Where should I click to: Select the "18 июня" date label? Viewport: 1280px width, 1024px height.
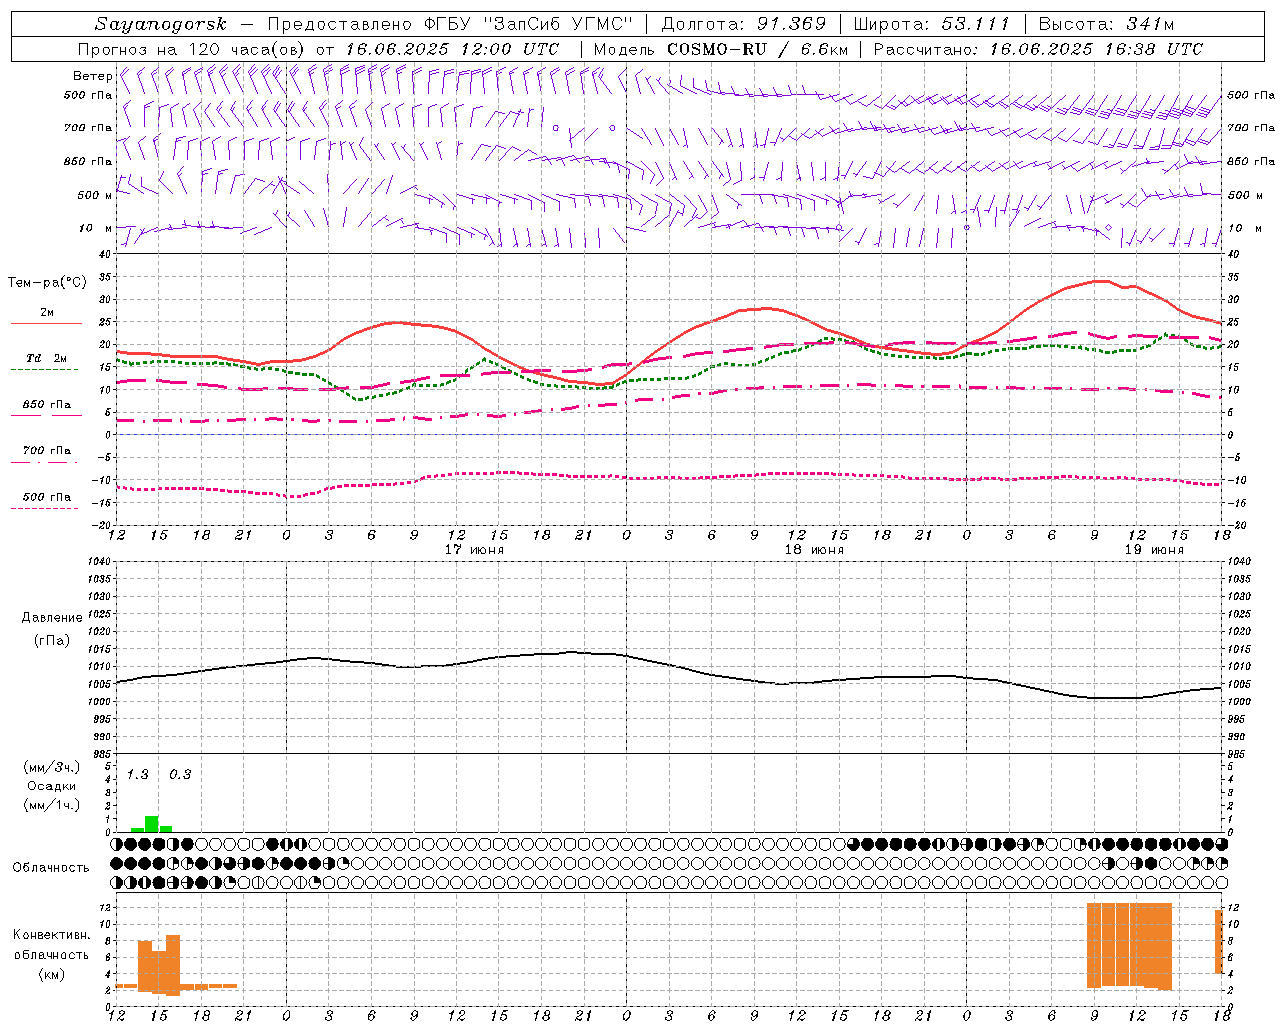[x=814, y=550]
